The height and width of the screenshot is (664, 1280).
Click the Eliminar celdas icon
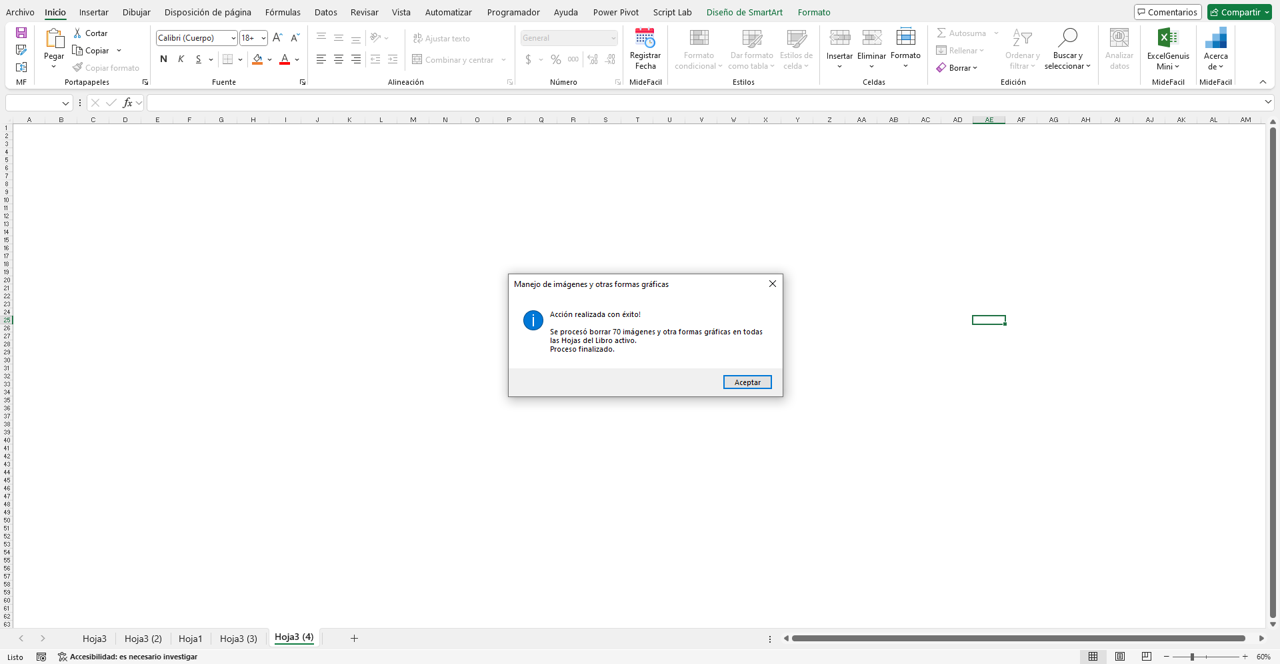point(872,38)
